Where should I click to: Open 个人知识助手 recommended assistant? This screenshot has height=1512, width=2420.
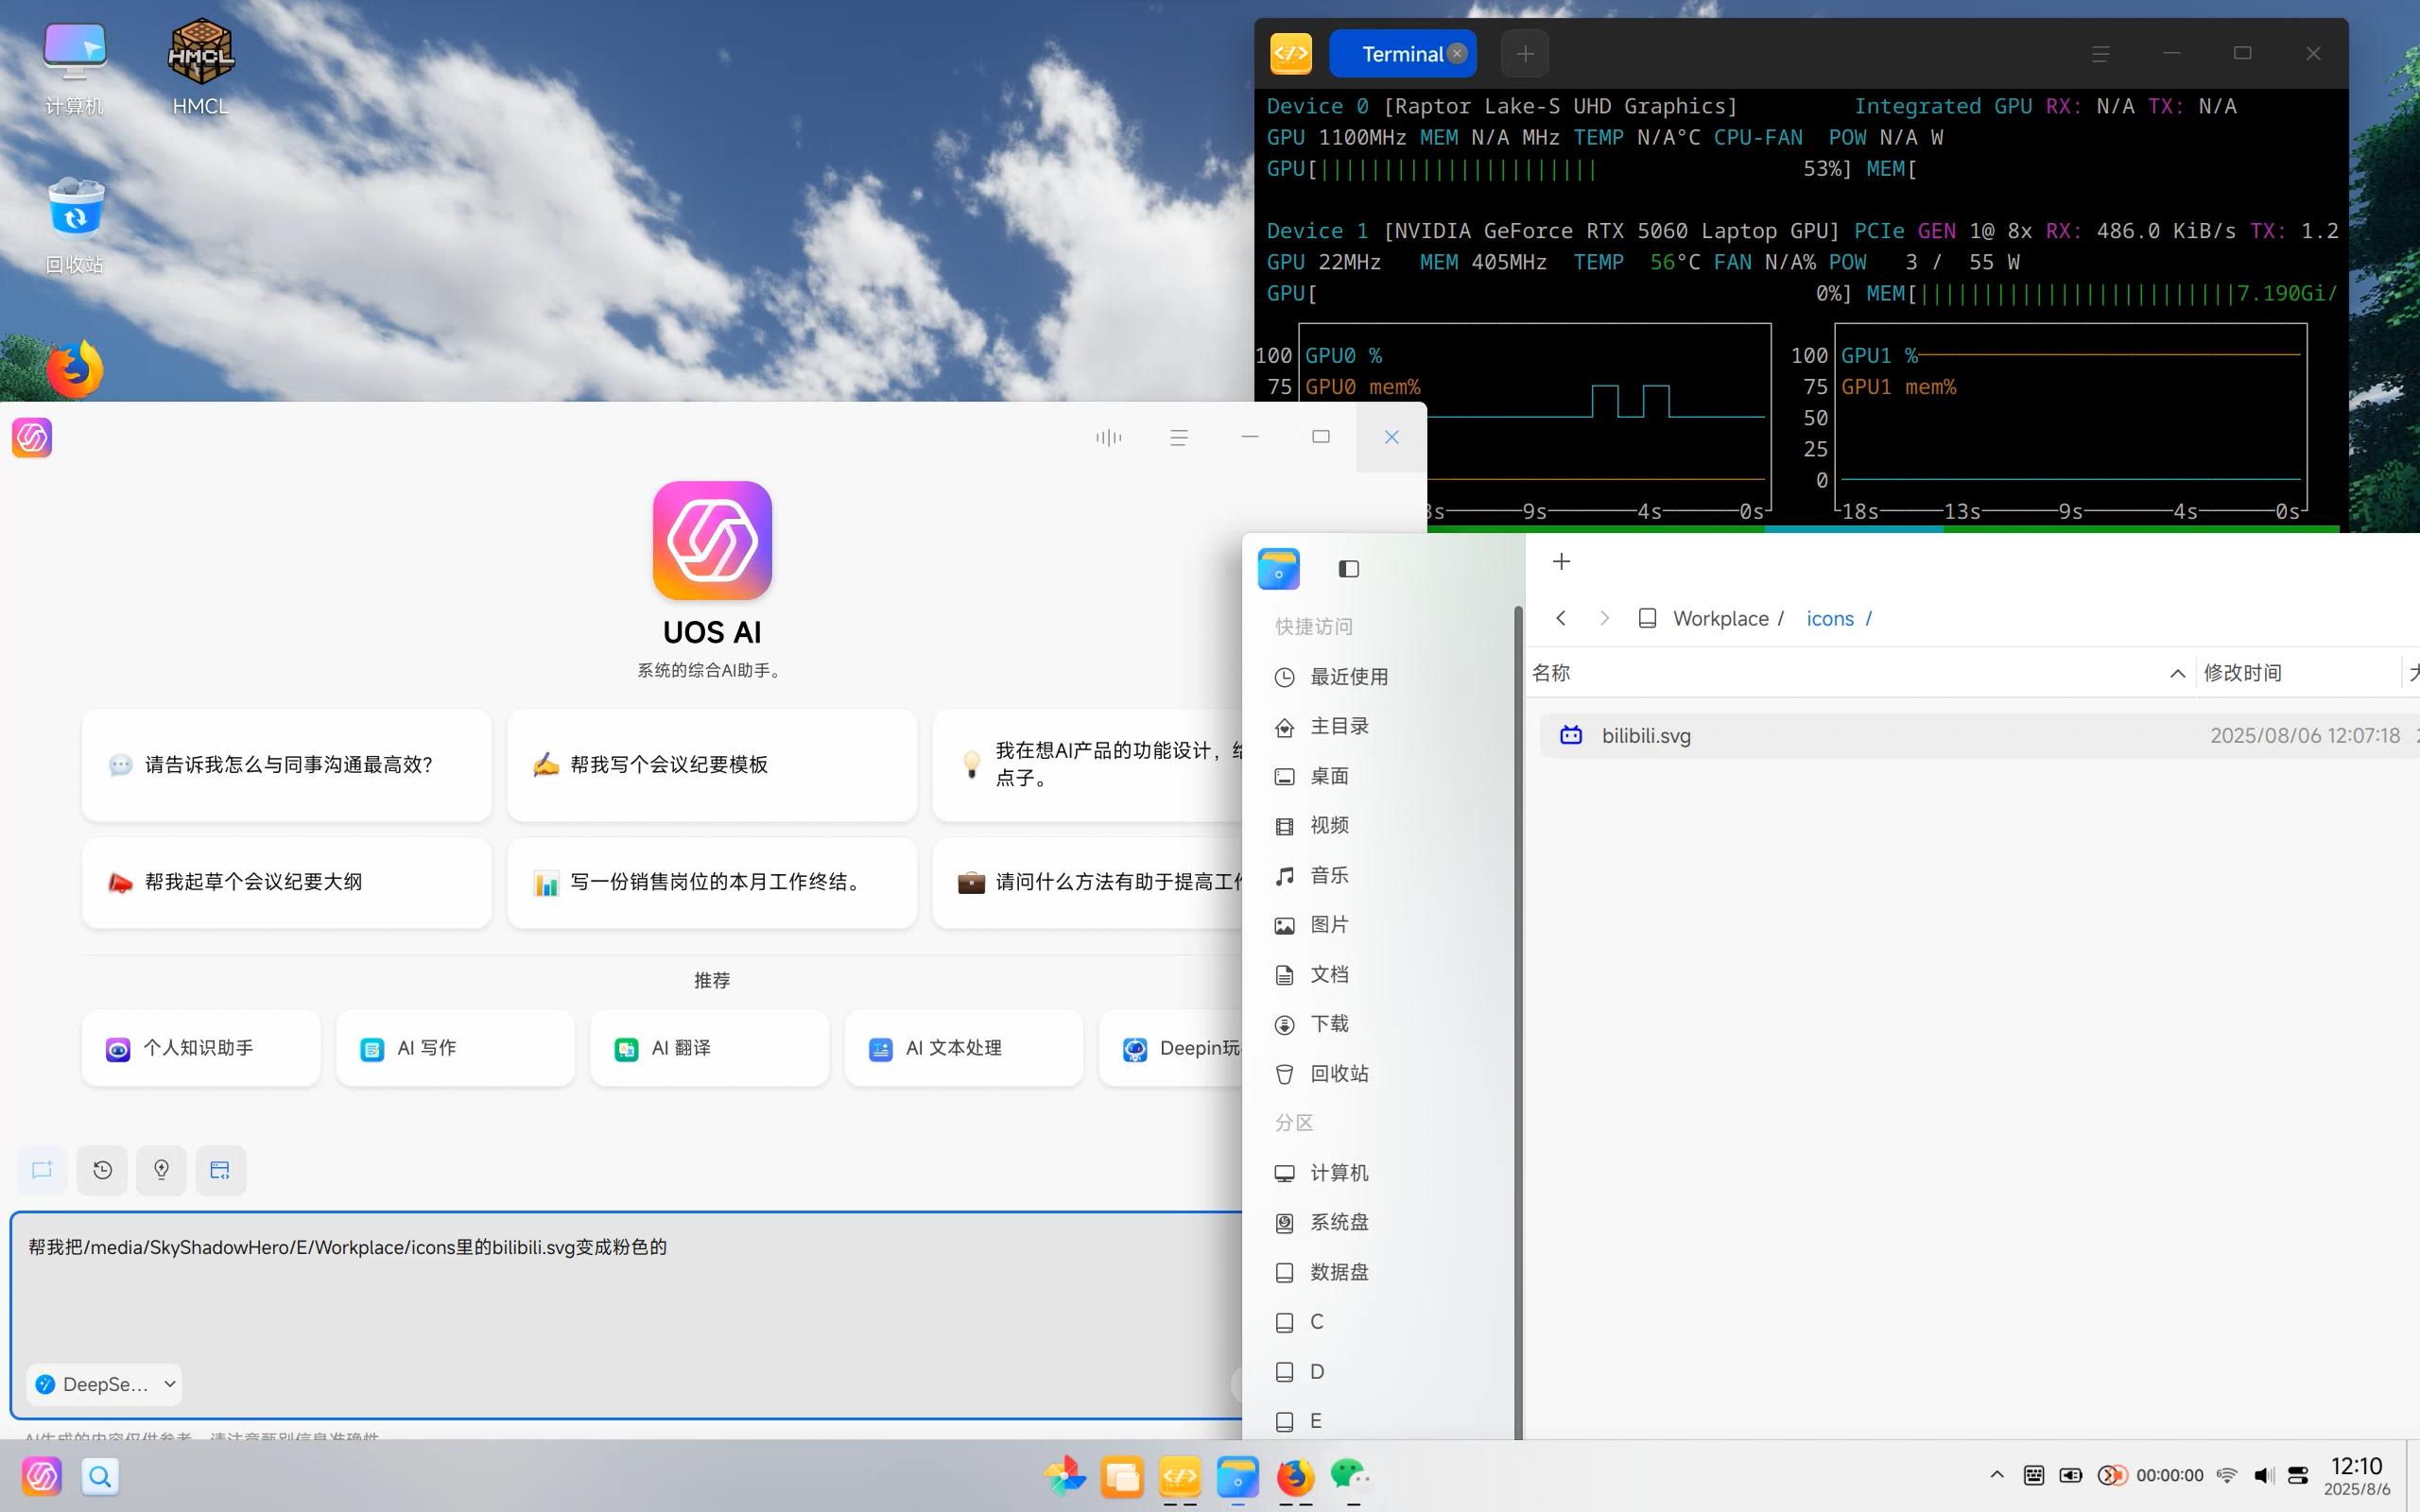(201, 1048)
